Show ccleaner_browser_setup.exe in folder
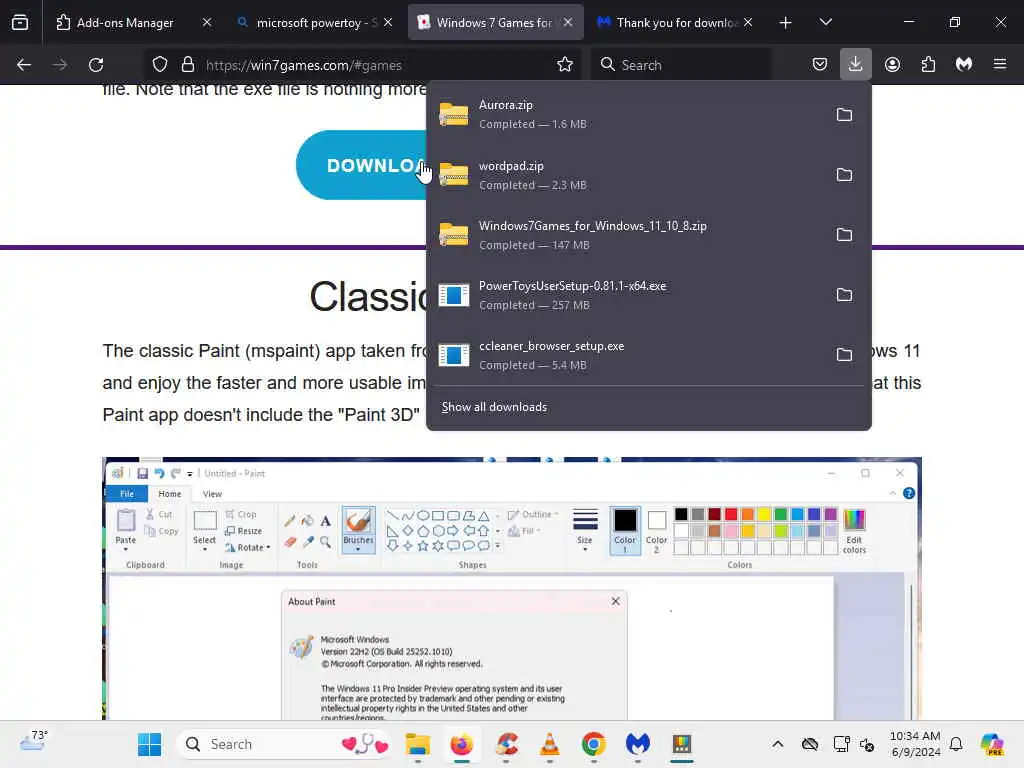 pos(844,355)
